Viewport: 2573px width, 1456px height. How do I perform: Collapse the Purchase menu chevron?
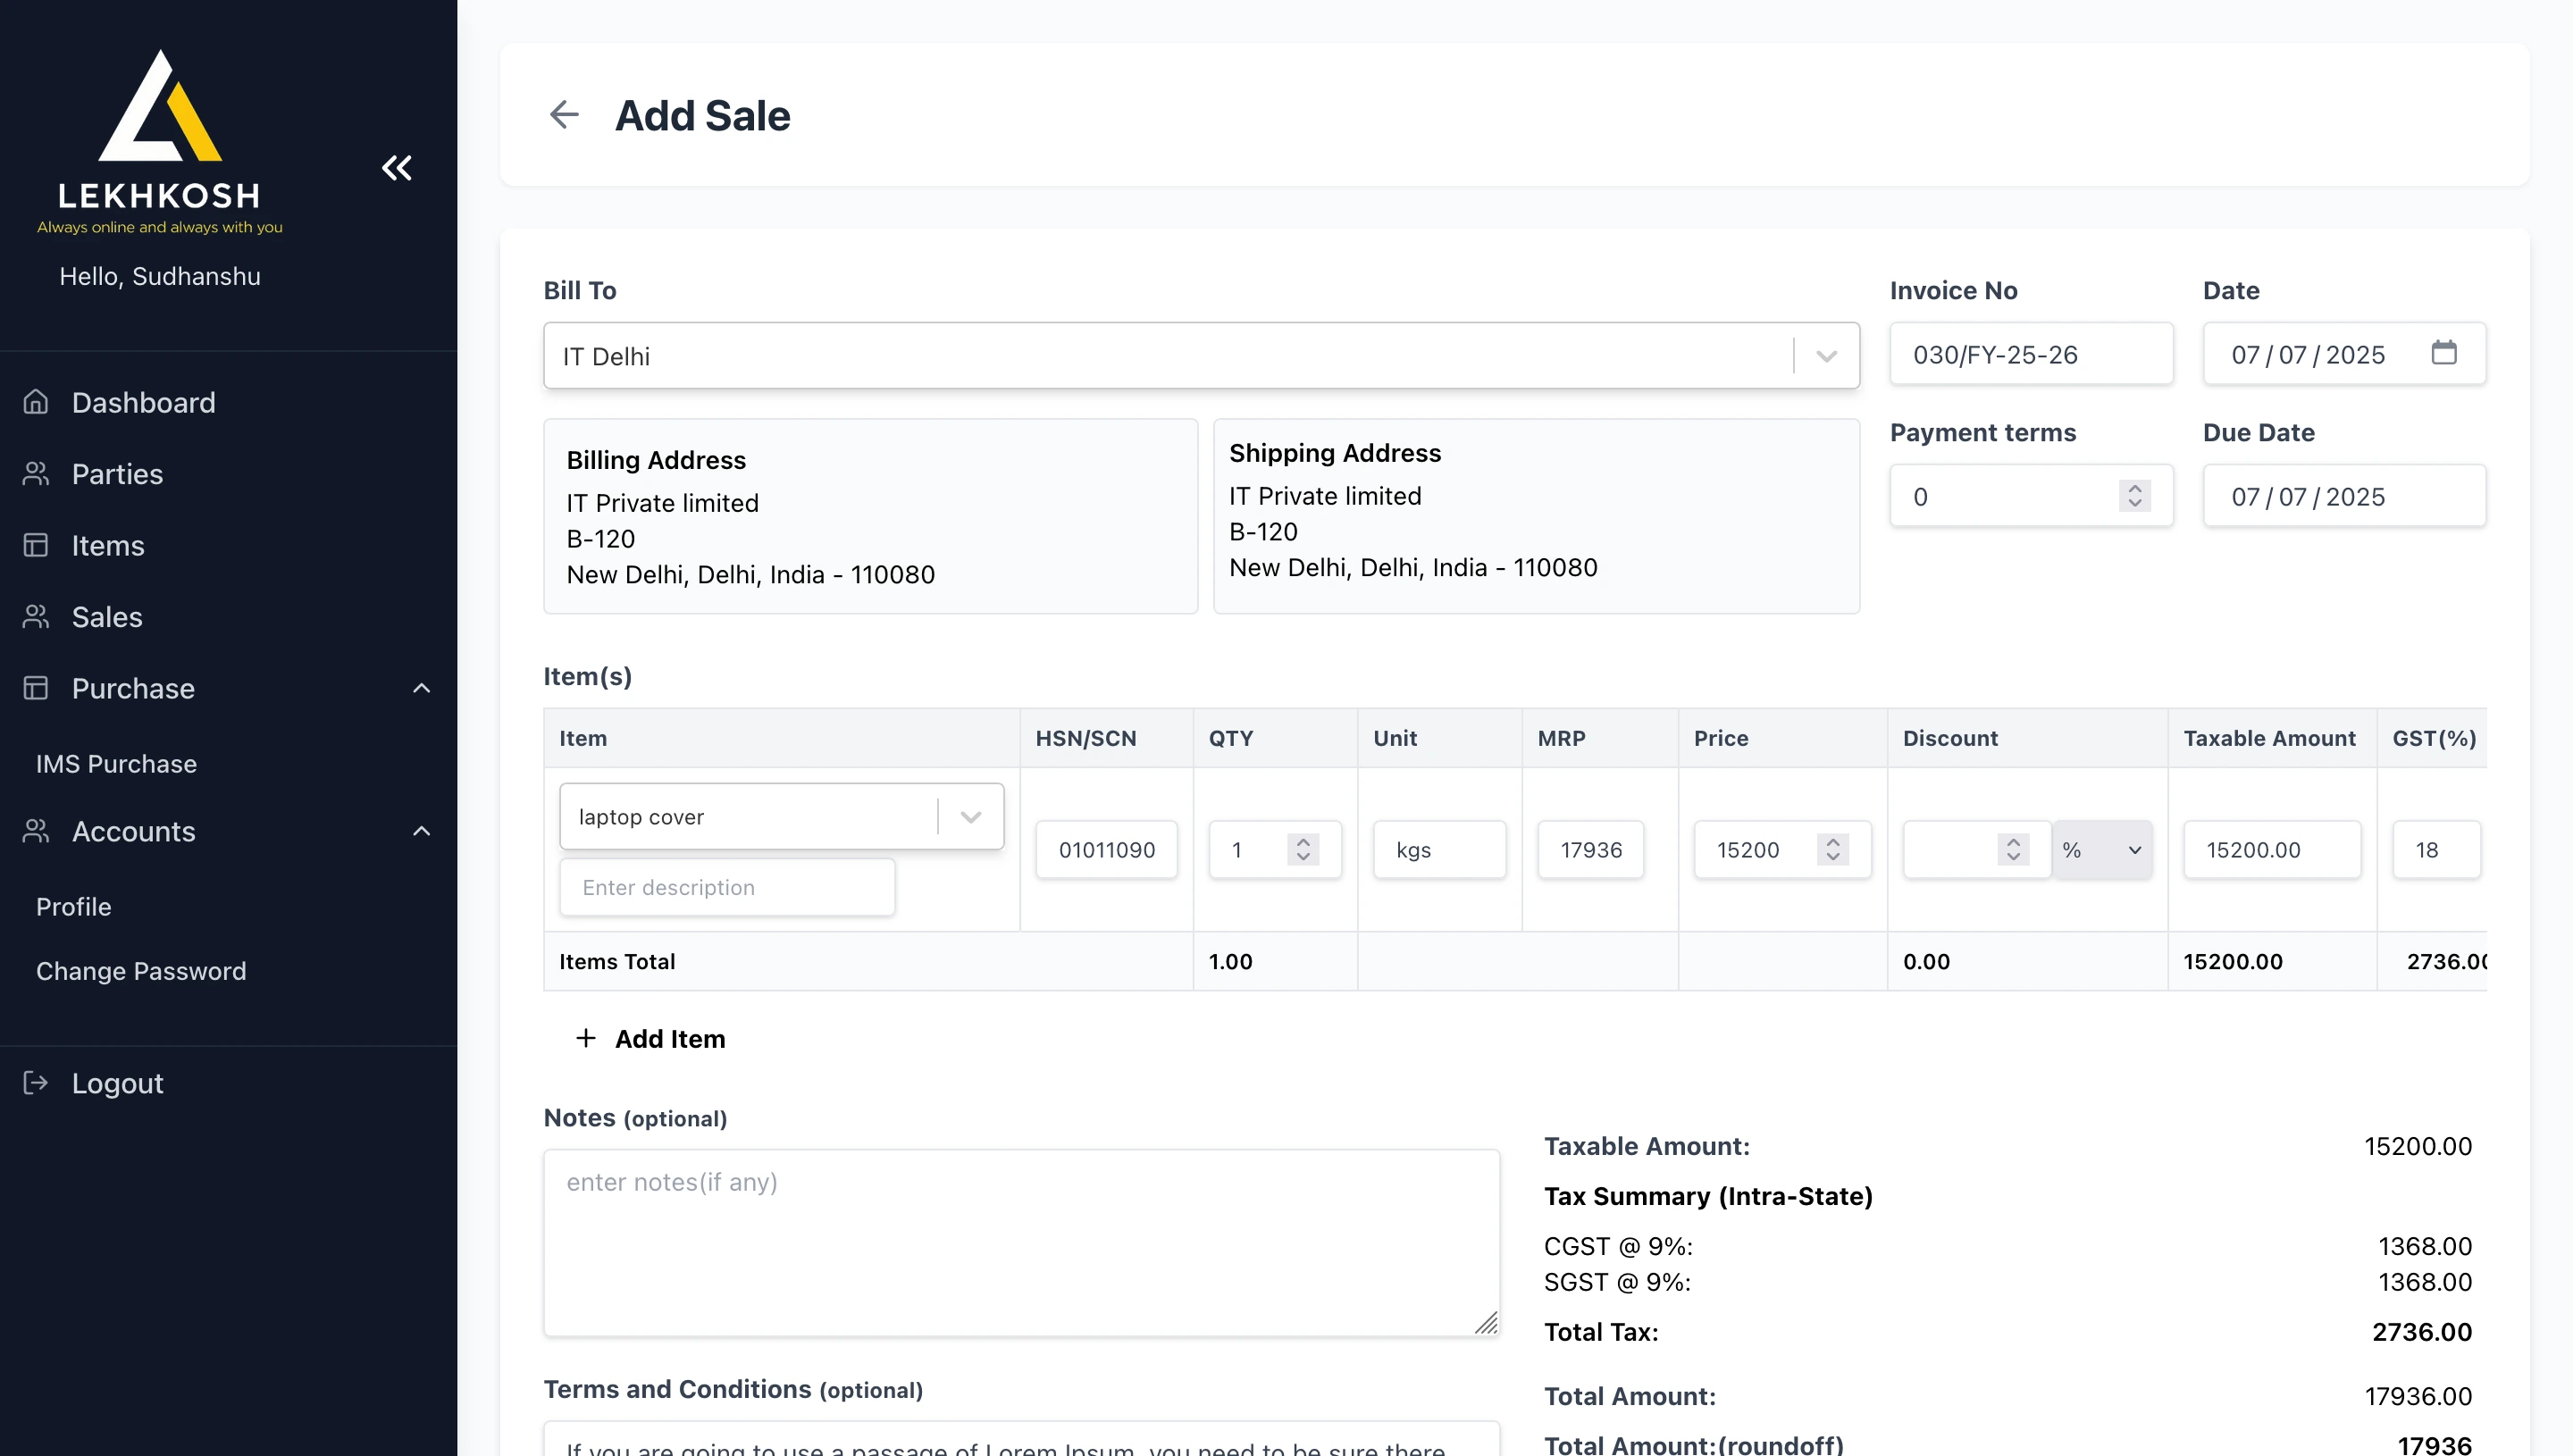click(x=422, y=688)
